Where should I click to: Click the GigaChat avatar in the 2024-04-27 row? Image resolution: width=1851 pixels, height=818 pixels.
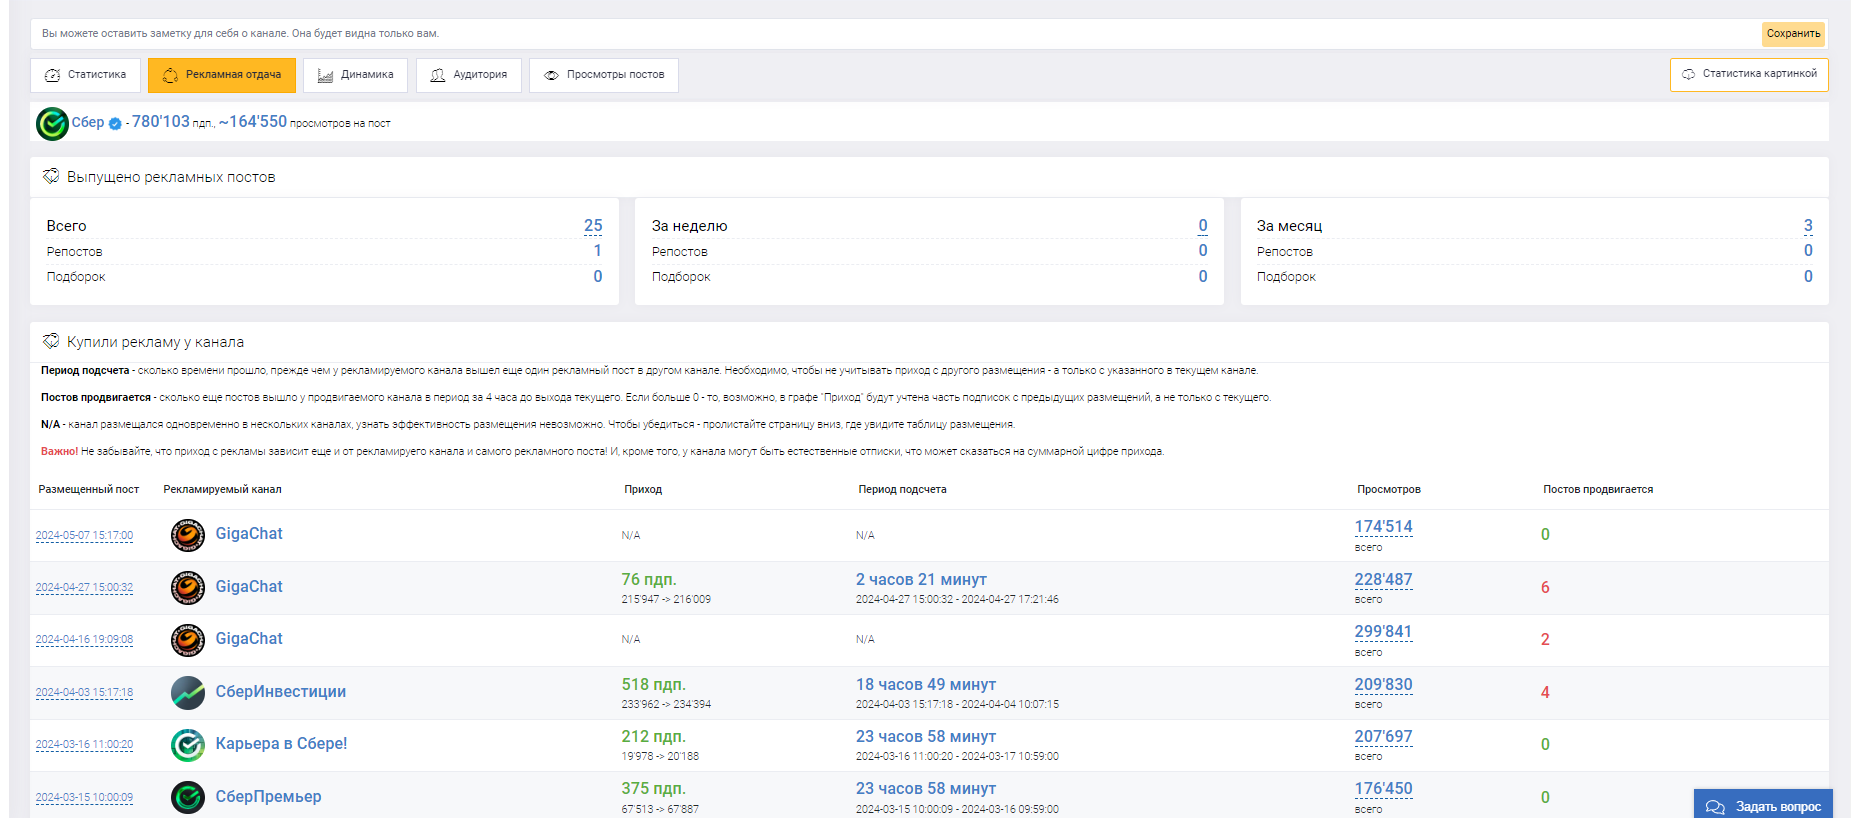(x=187, y=588)
